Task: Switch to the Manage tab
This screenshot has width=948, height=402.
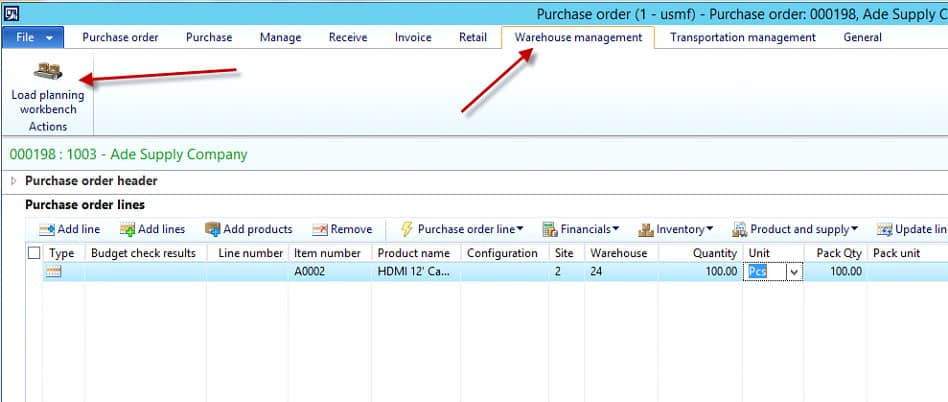Action: tap(281, 37)
